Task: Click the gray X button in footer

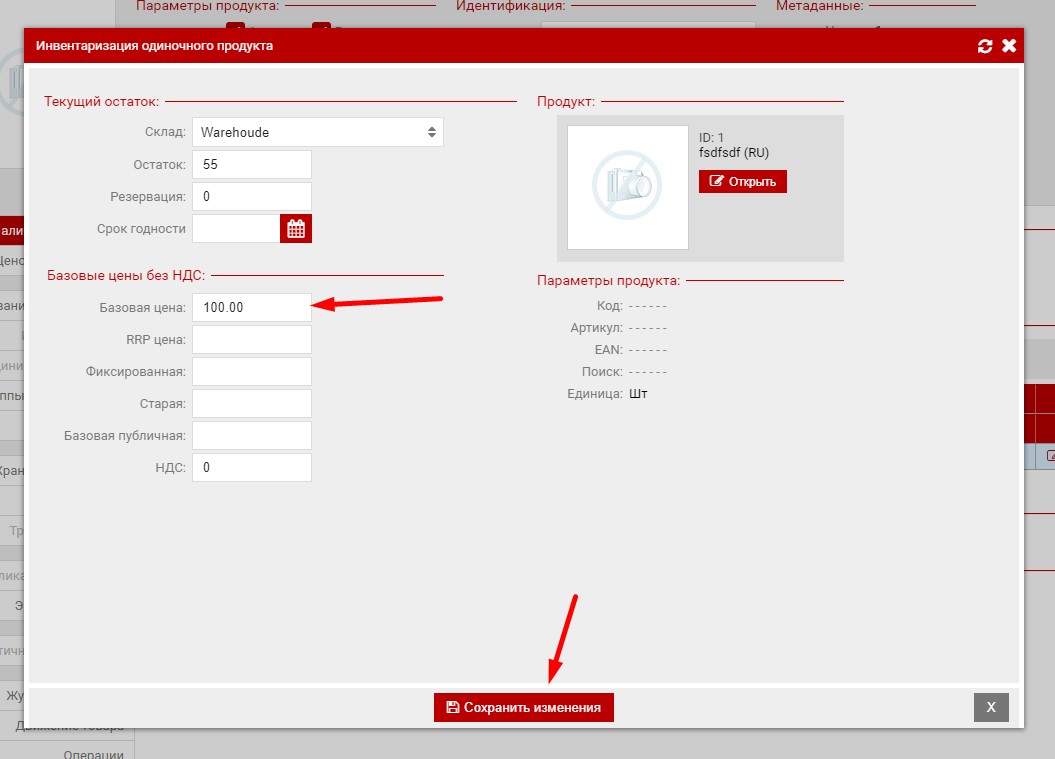Action: coord(991,707)
